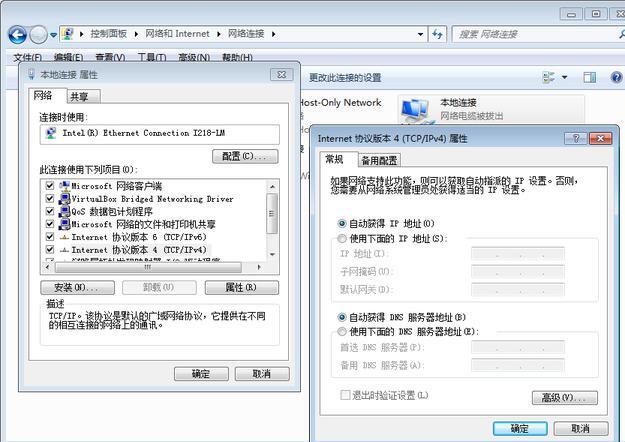Expand the arrow after 网络连接 breadcrumb

click(273, 34)
